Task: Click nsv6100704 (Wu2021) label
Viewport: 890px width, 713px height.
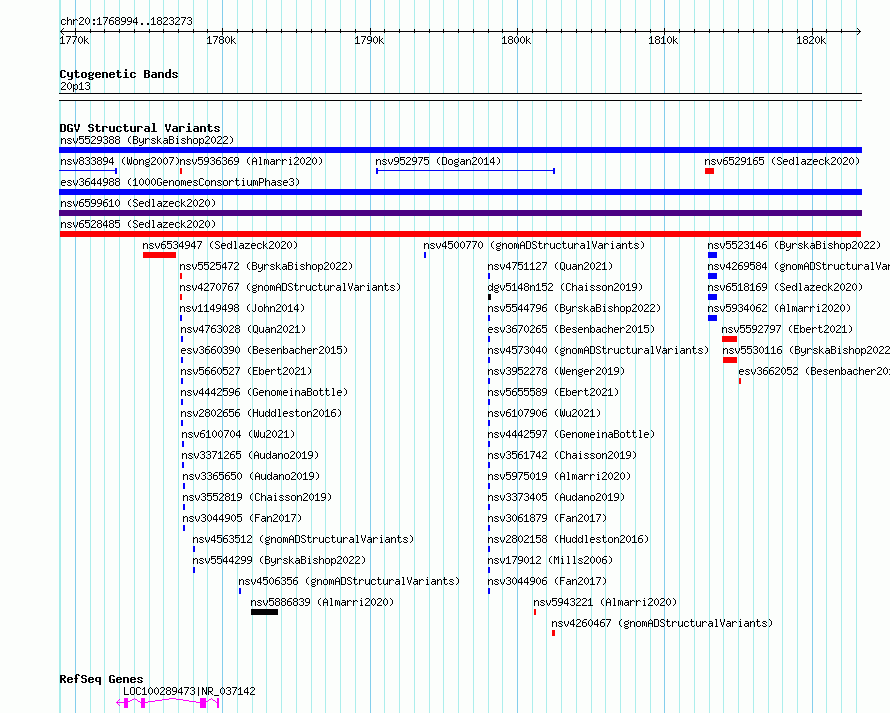Action: click(238, 434)
